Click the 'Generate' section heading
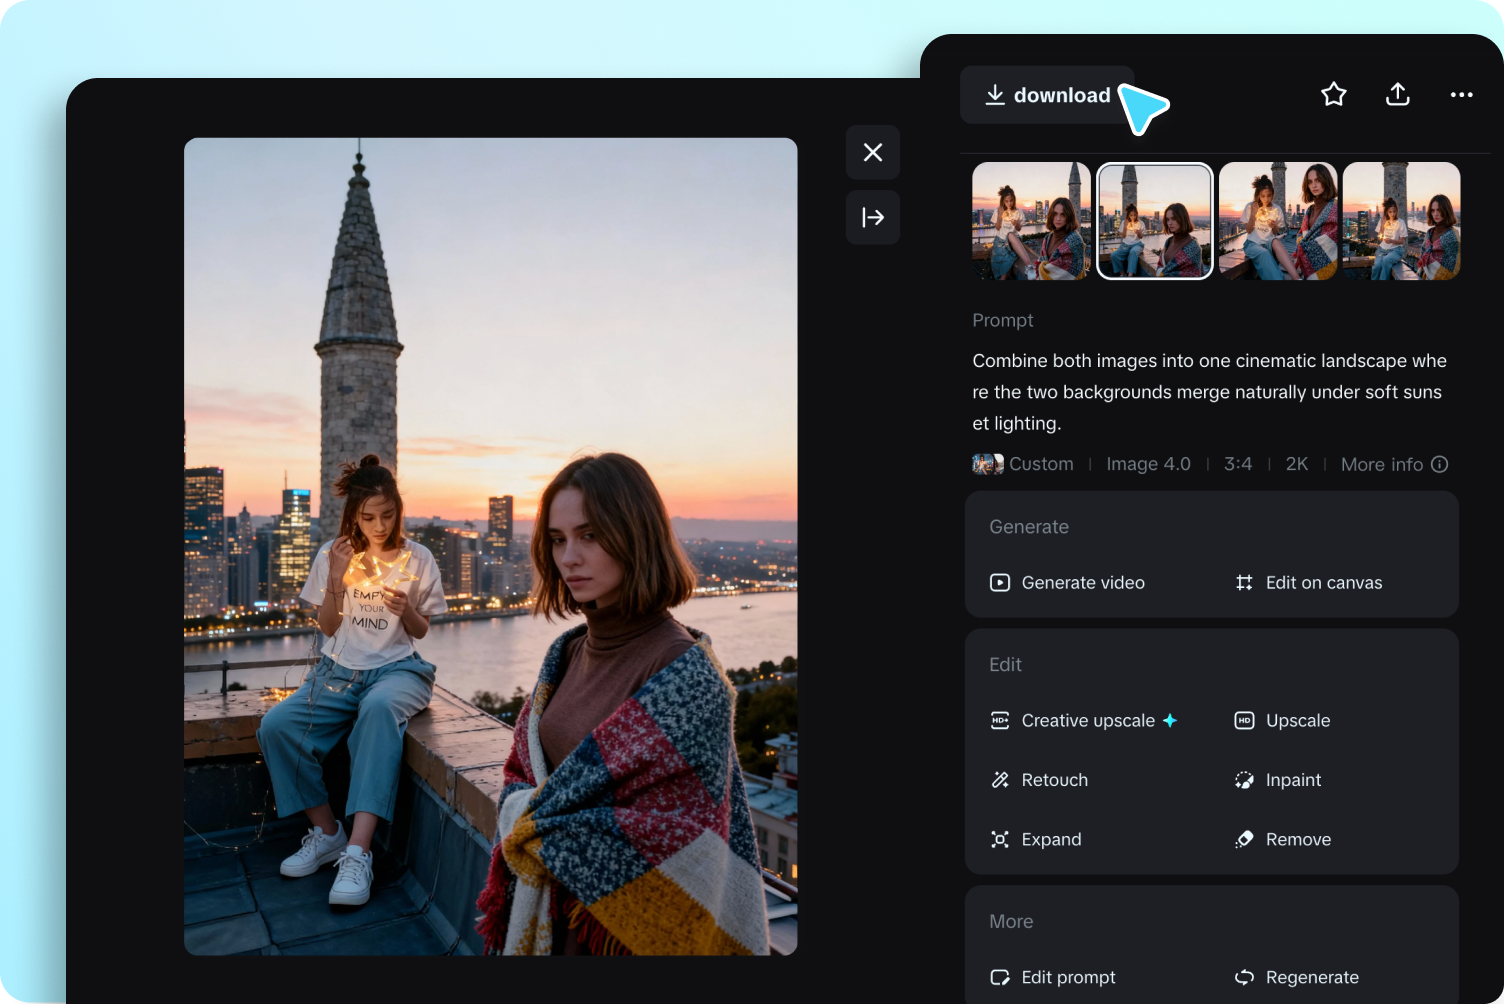 tap(1029, 527)
